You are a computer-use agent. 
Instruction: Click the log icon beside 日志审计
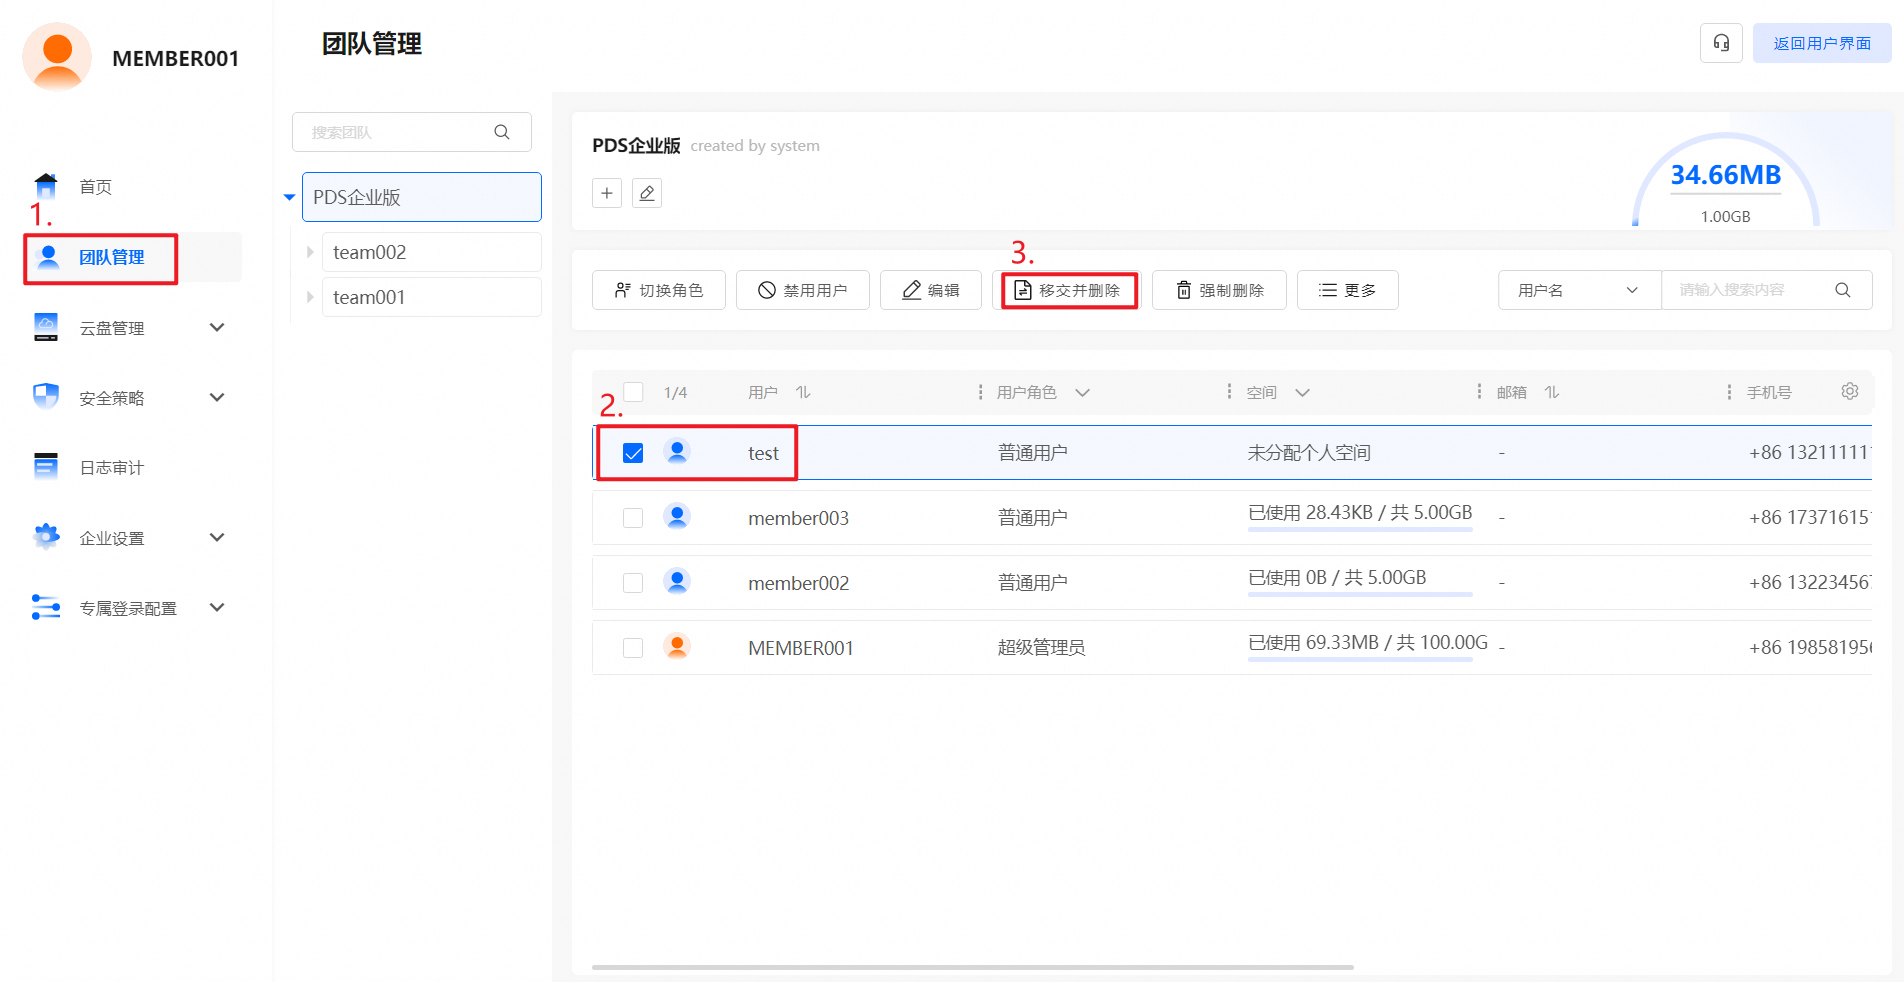click(x=46, y=467)
